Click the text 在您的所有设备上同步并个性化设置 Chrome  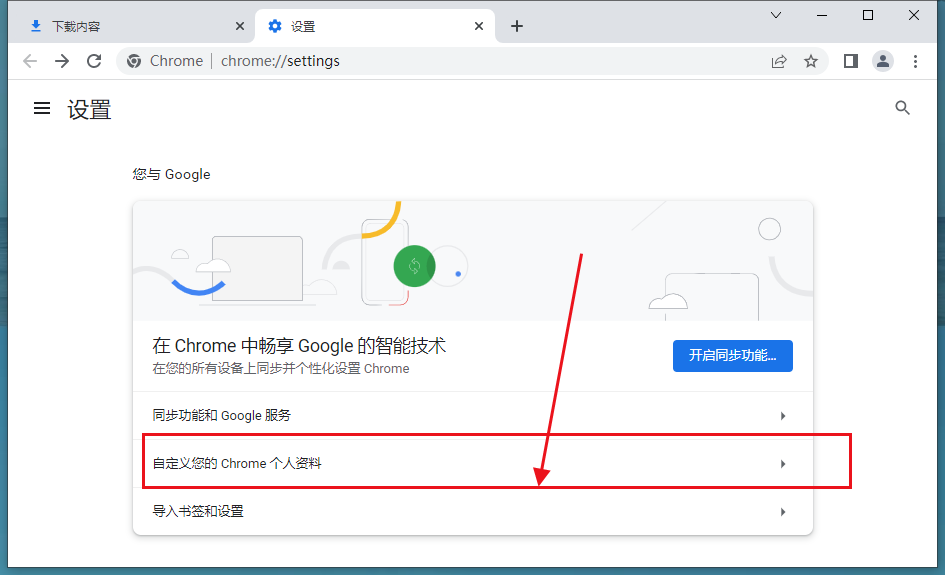coord(281,368)
